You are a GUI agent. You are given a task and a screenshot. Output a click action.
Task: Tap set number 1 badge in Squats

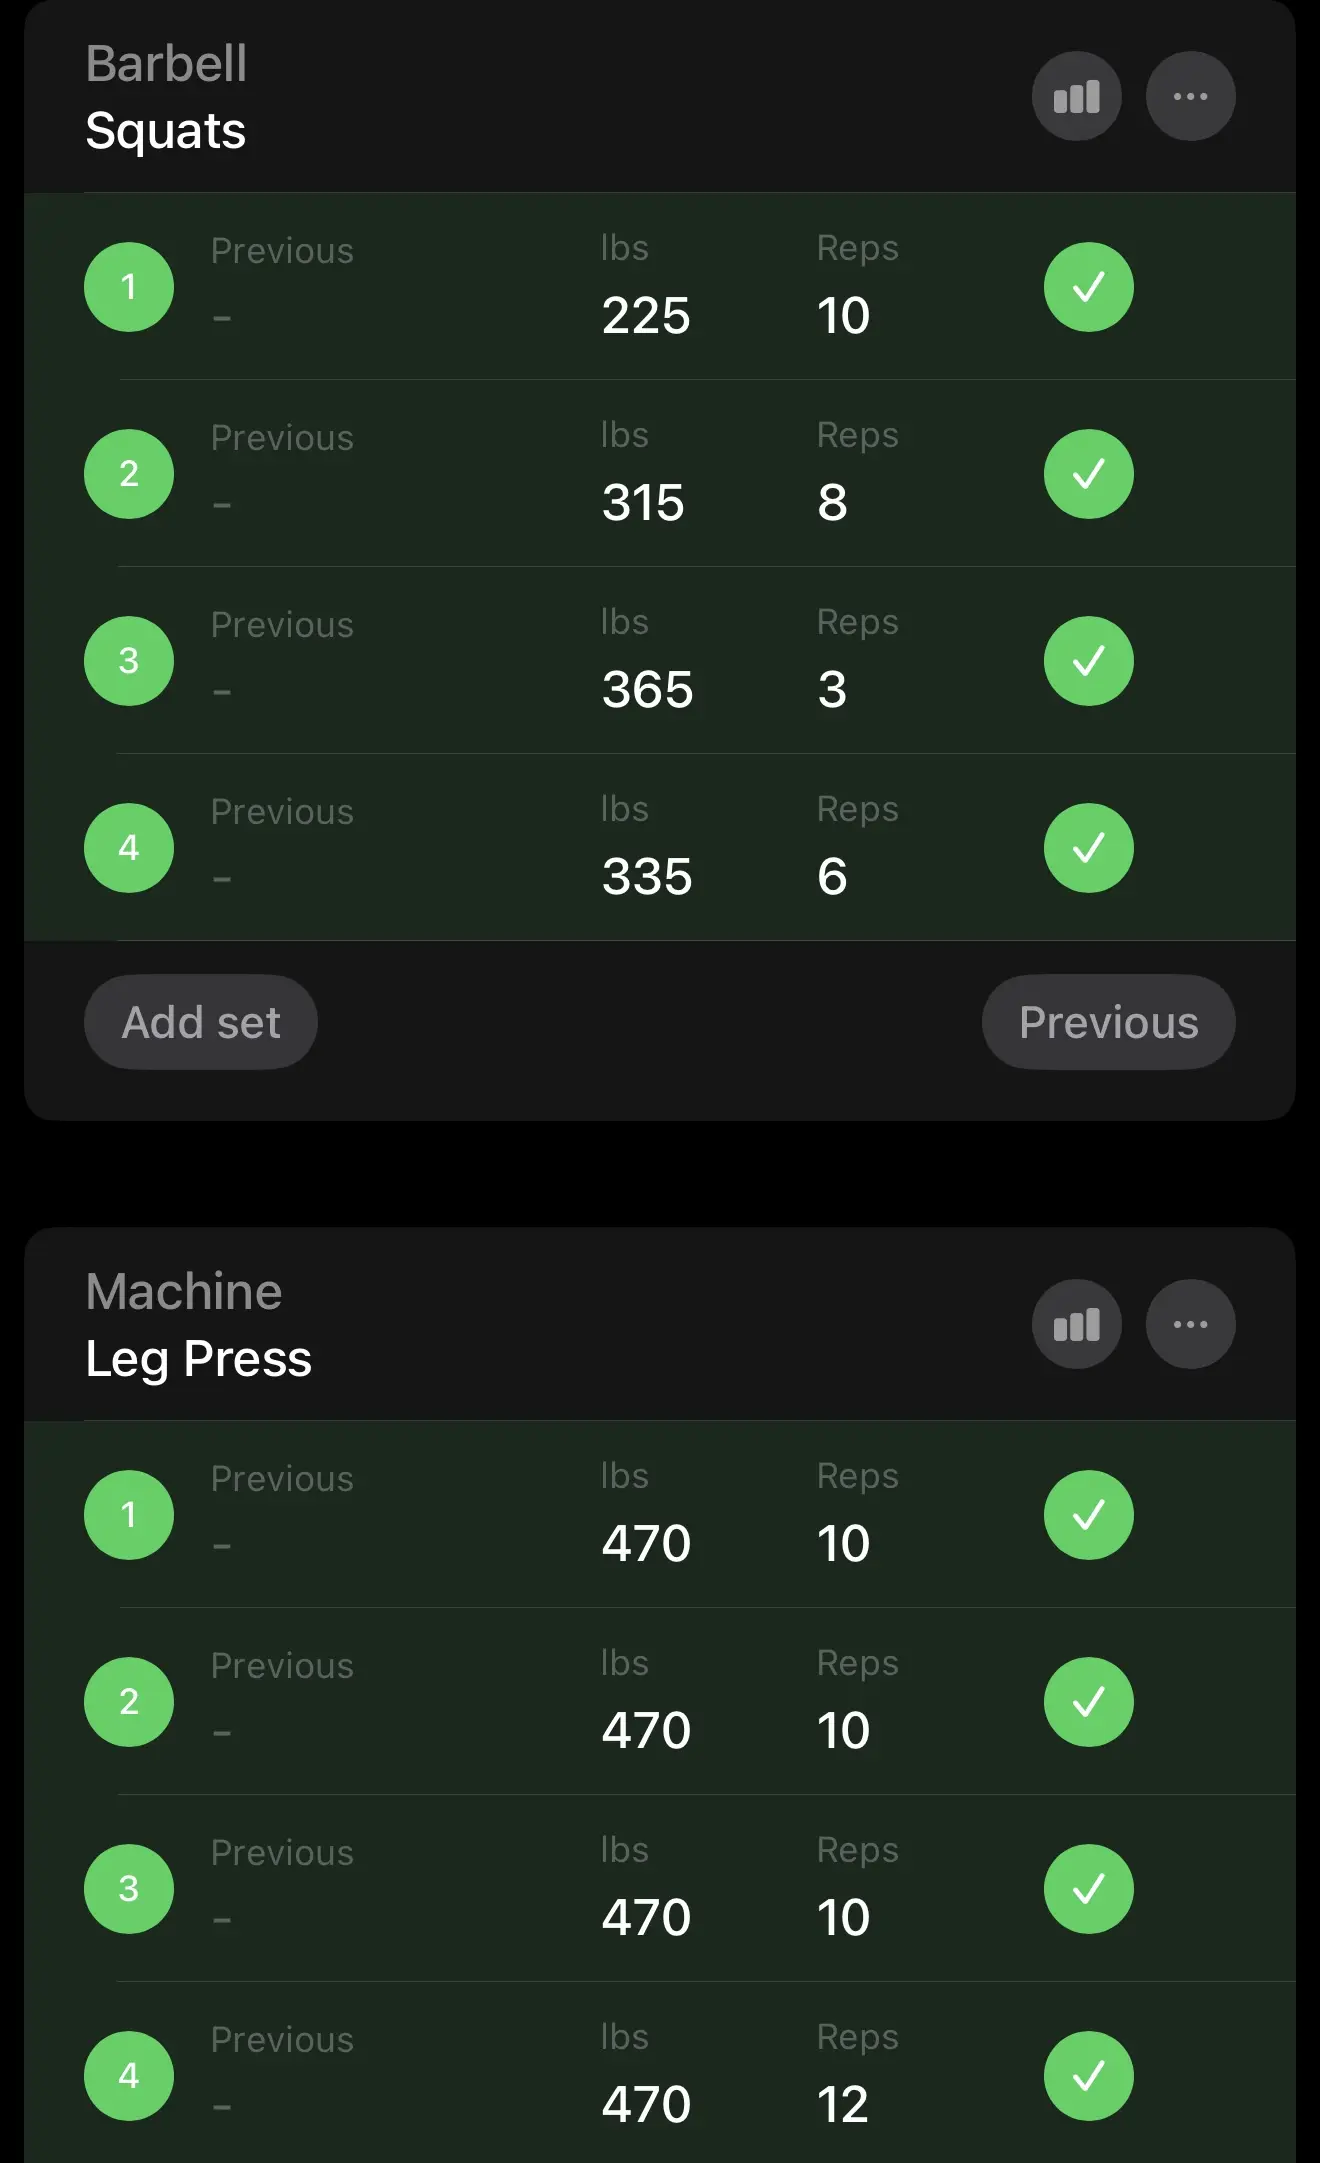point(129,287)
